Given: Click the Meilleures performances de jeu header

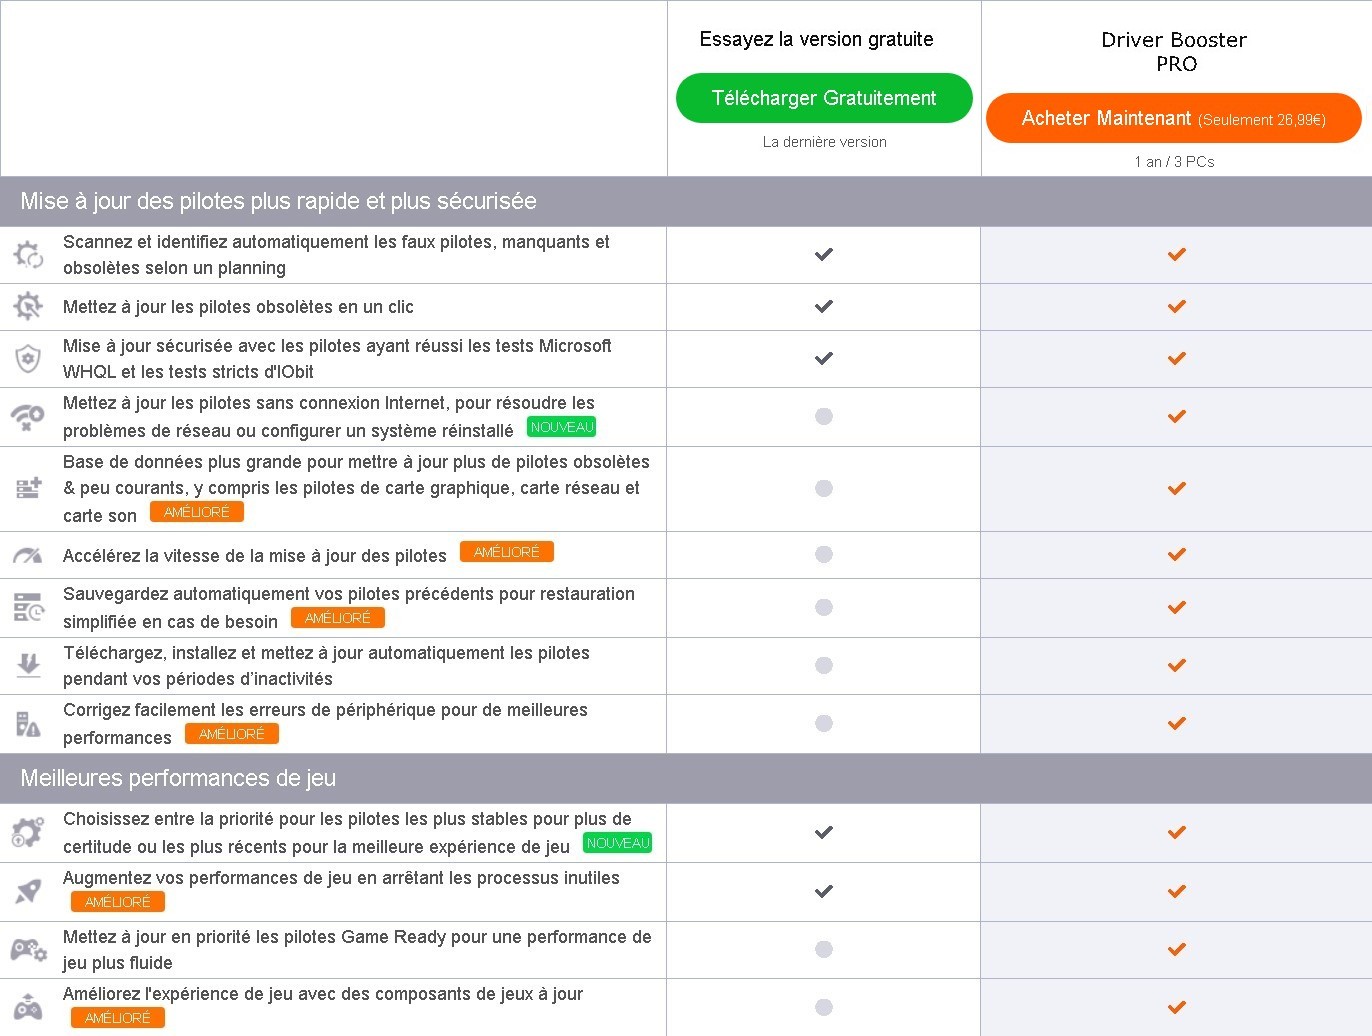Looking at the screenshot, I should coord(178,778).
